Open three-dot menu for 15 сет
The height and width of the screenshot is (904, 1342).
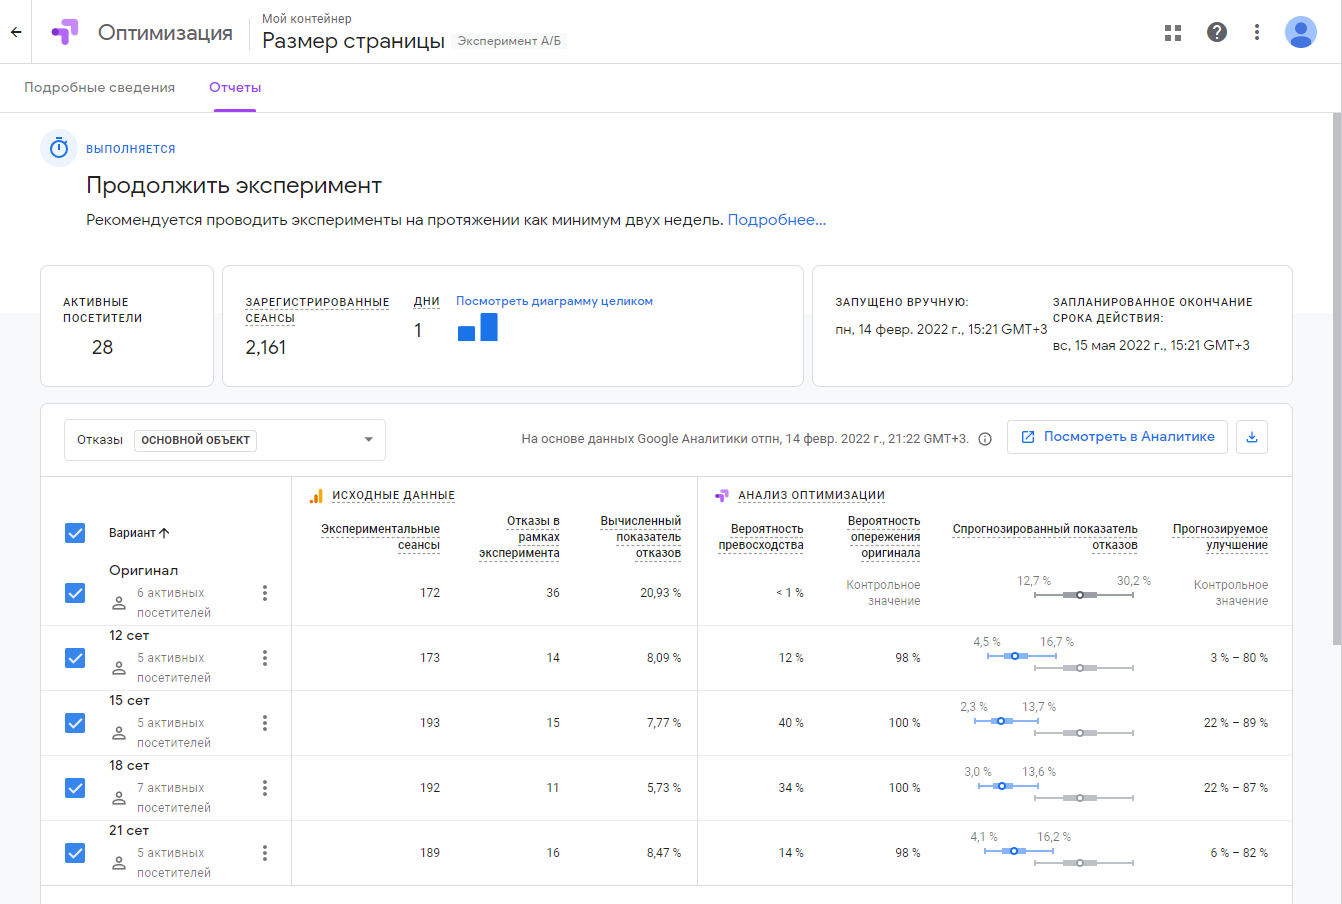pyautogui.click(x=265, y=723)
